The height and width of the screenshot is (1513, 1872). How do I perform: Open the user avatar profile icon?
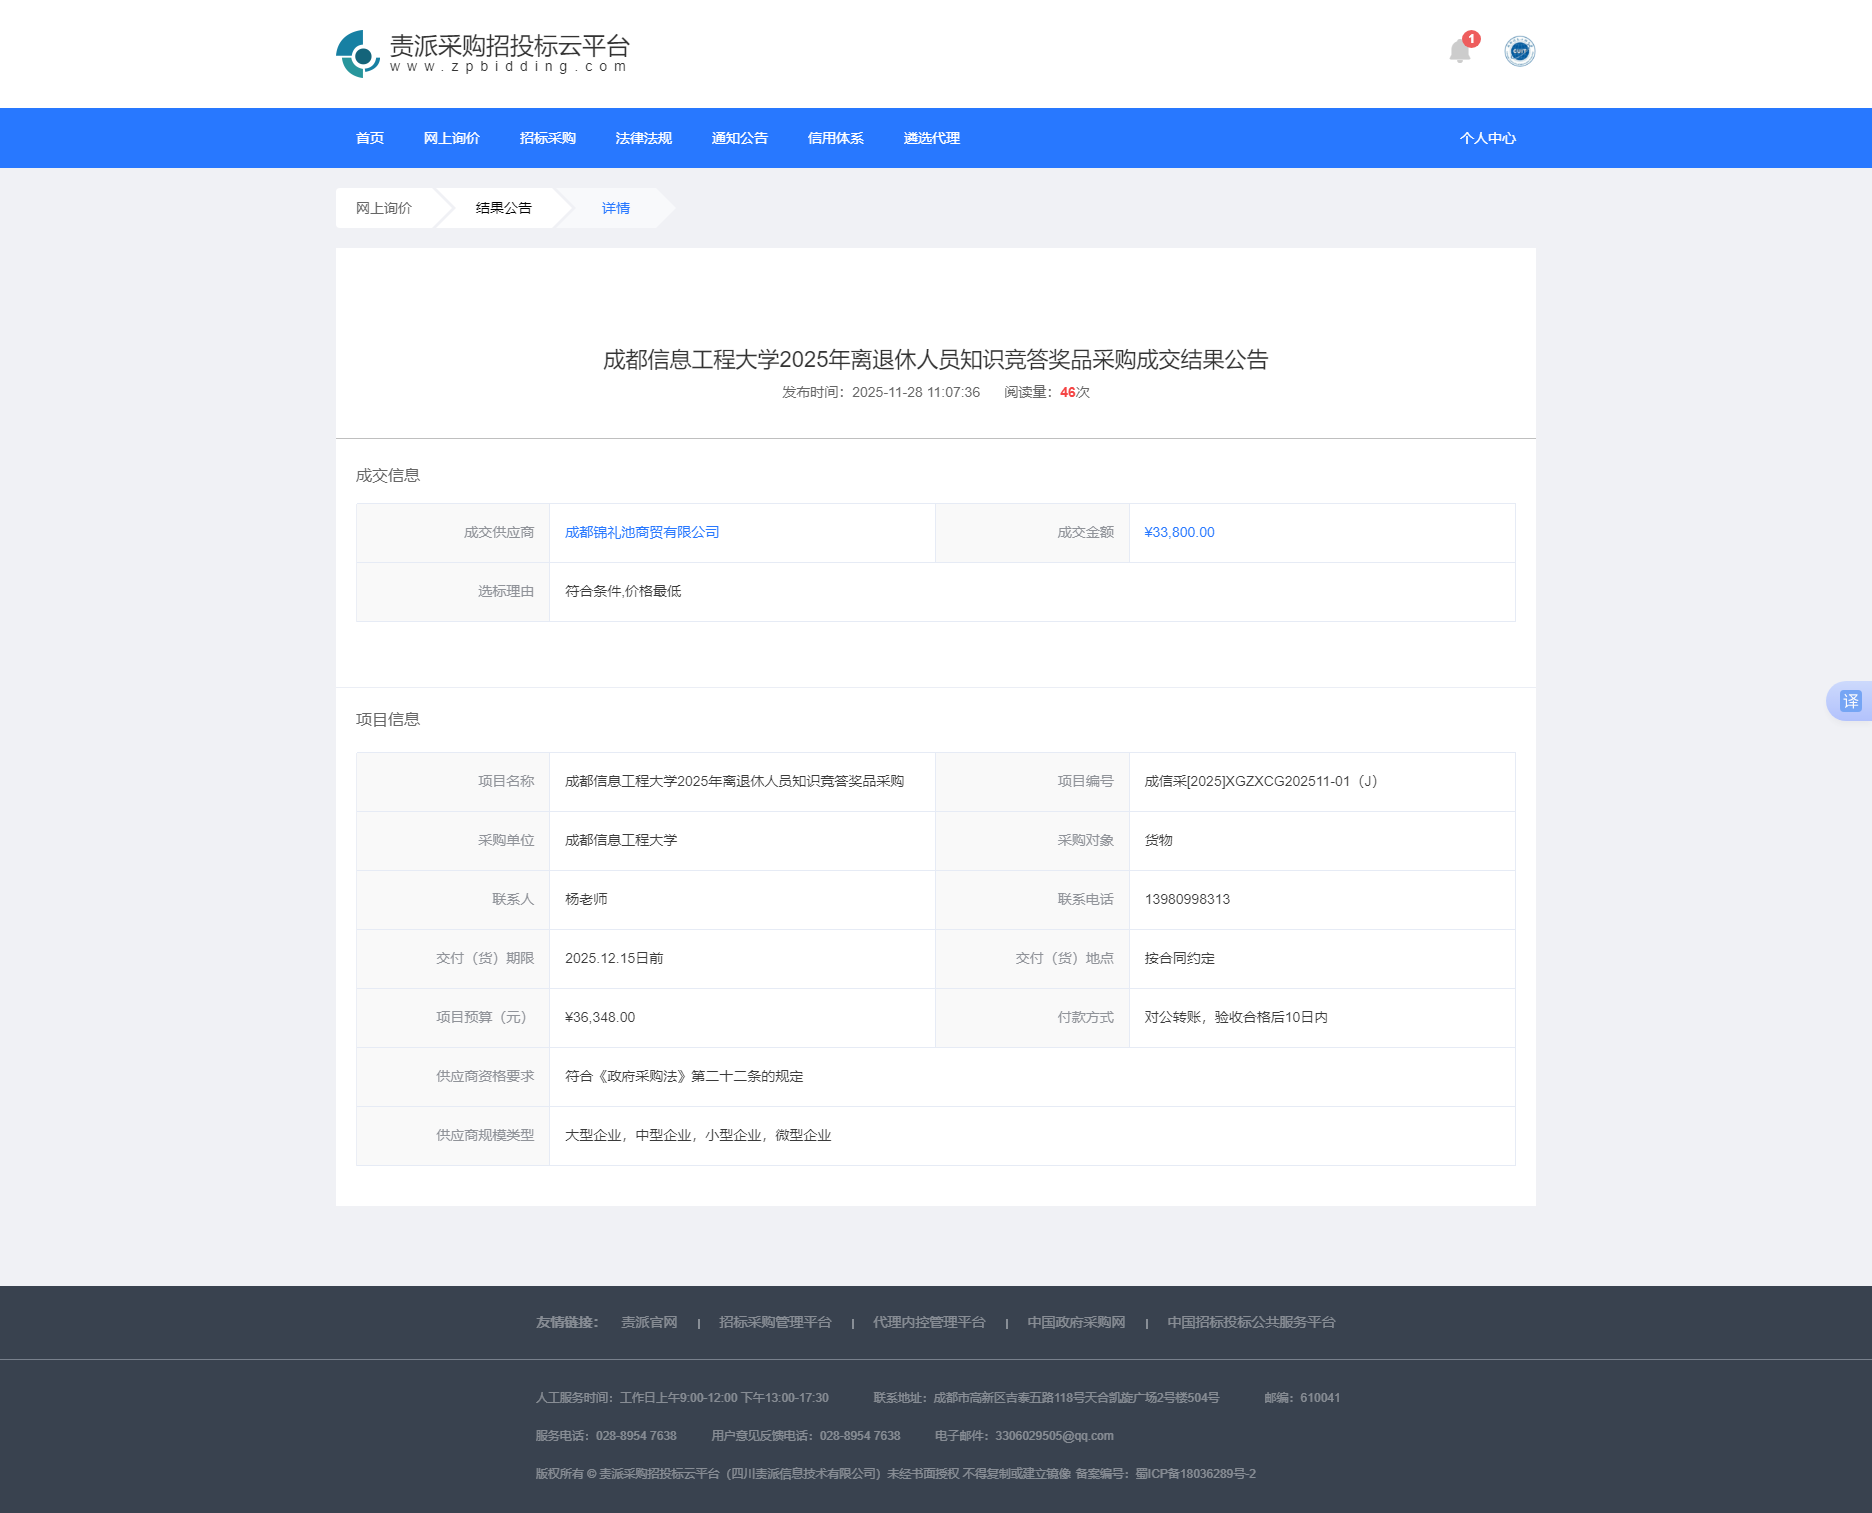(x=1519, y=51)
